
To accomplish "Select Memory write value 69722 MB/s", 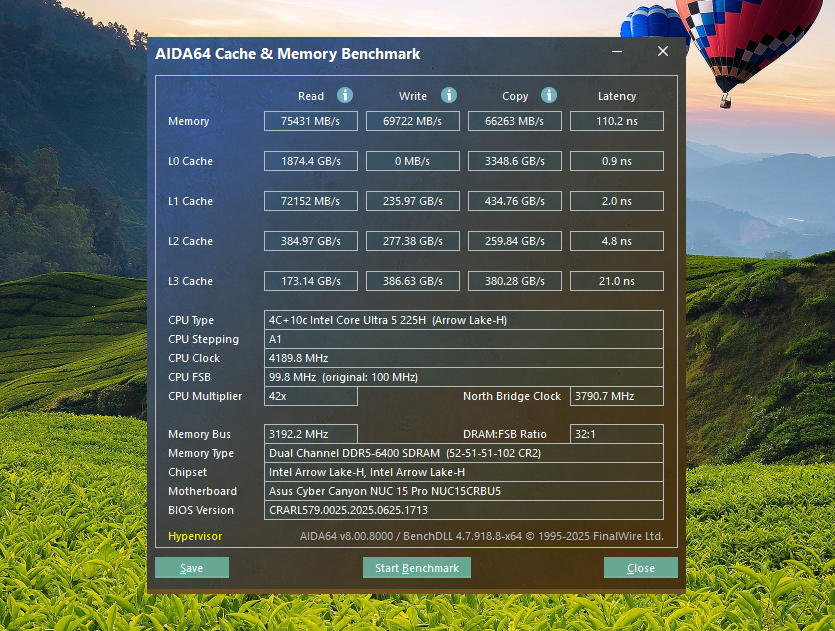I will coord(413,121).
